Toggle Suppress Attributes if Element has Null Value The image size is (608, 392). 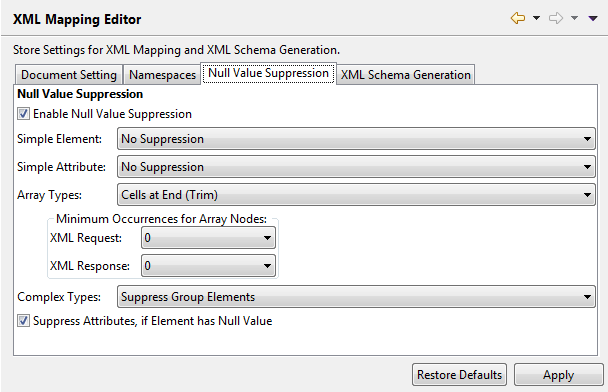(23, 321)
